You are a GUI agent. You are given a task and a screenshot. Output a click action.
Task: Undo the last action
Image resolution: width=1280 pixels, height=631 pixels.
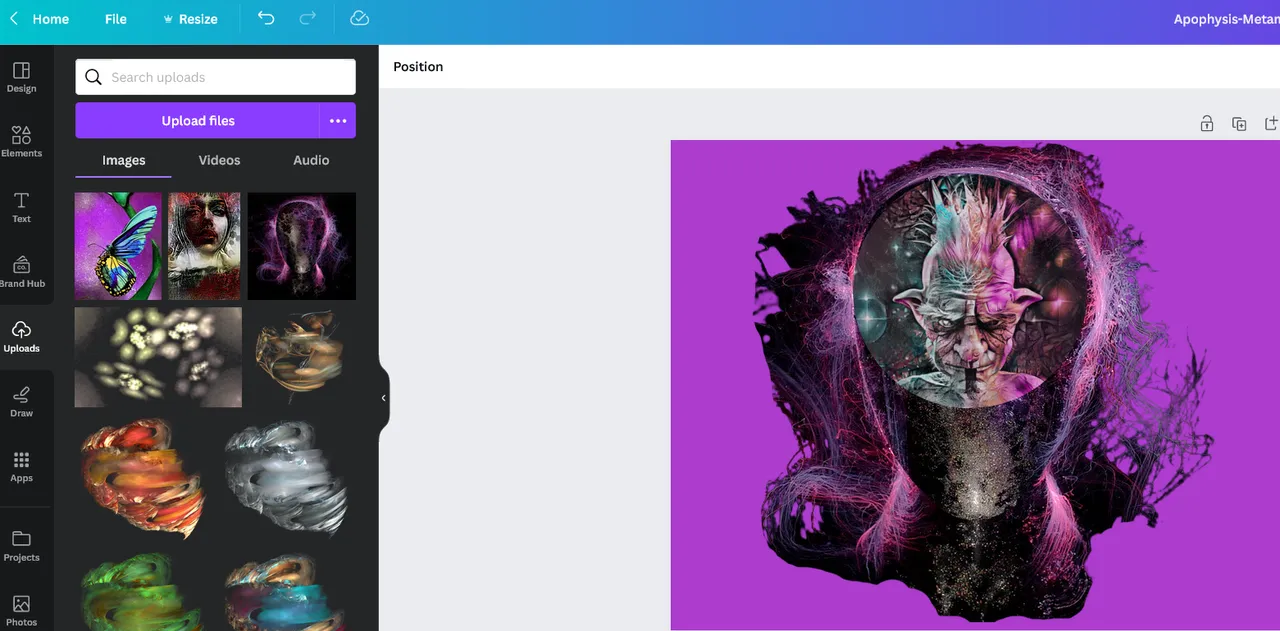point(266,18)
